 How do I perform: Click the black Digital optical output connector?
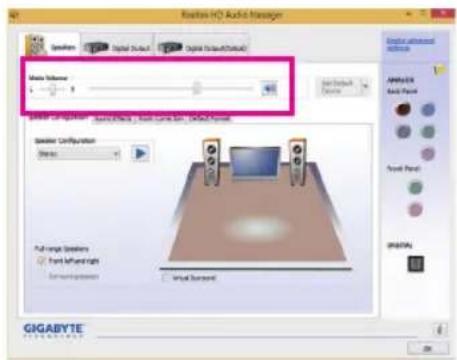coord(416,264)
